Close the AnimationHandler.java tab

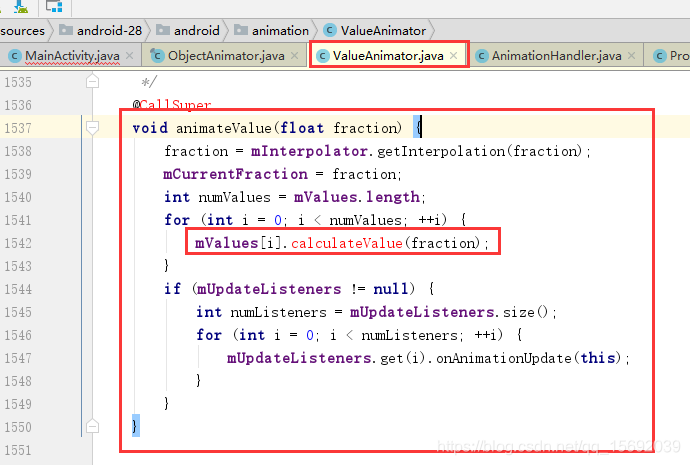[631, 56]
